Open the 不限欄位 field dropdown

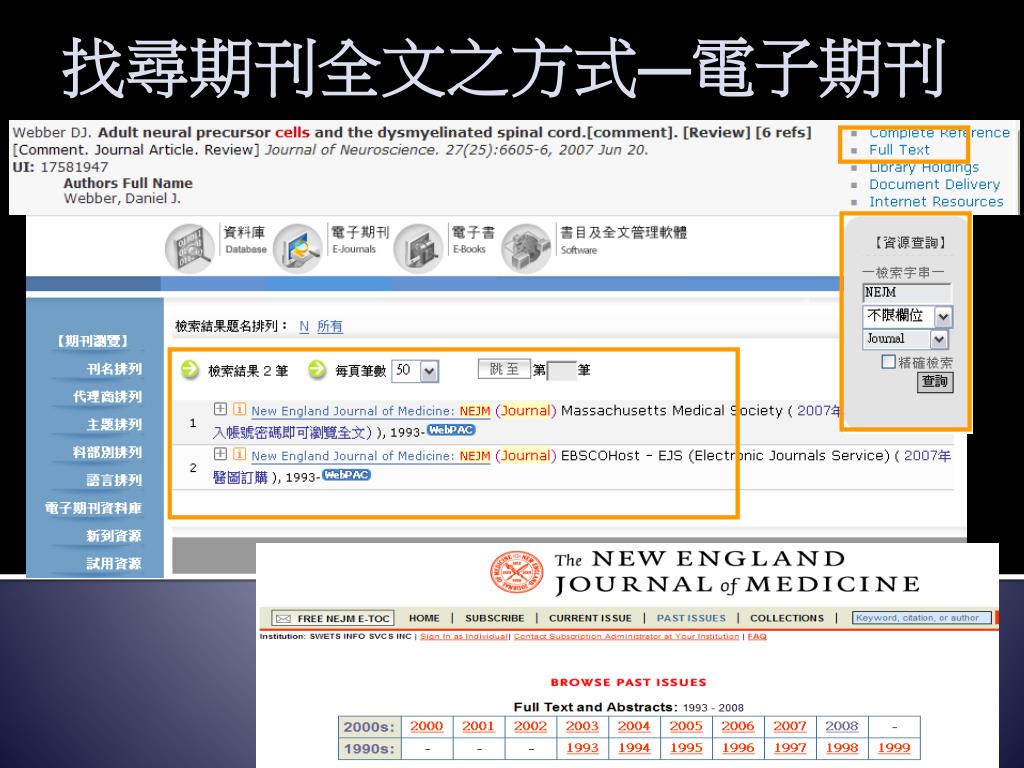pyautogui.click(x=908, y=317)
